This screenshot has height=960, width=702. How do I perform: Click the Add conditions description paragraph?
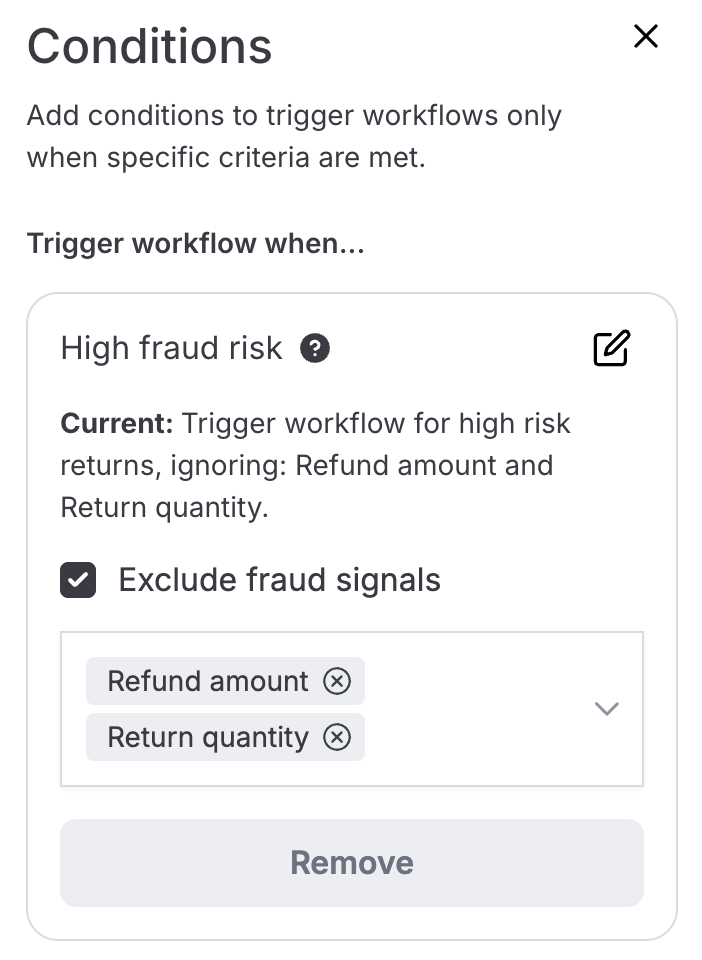[294, 136]
